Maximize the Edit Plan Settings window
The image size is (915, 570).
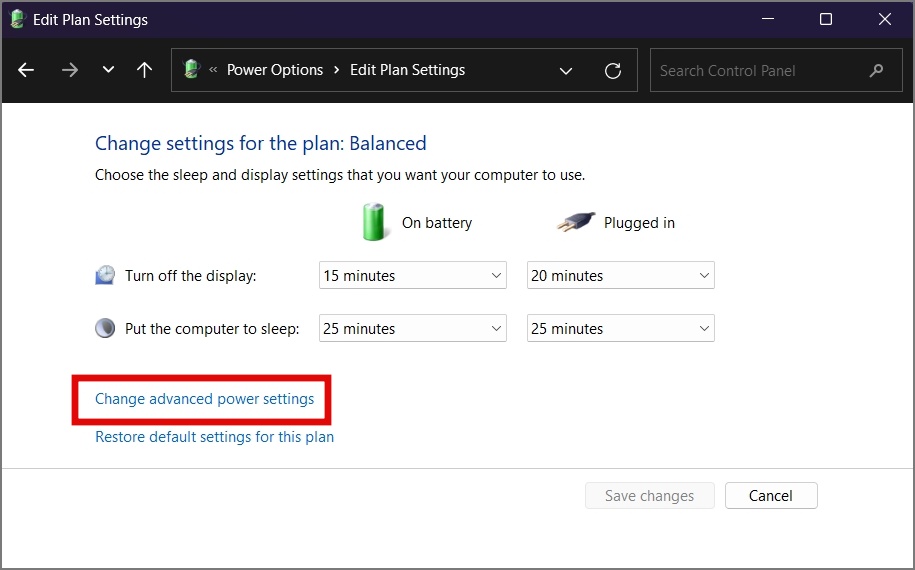[x=826, y=19]
